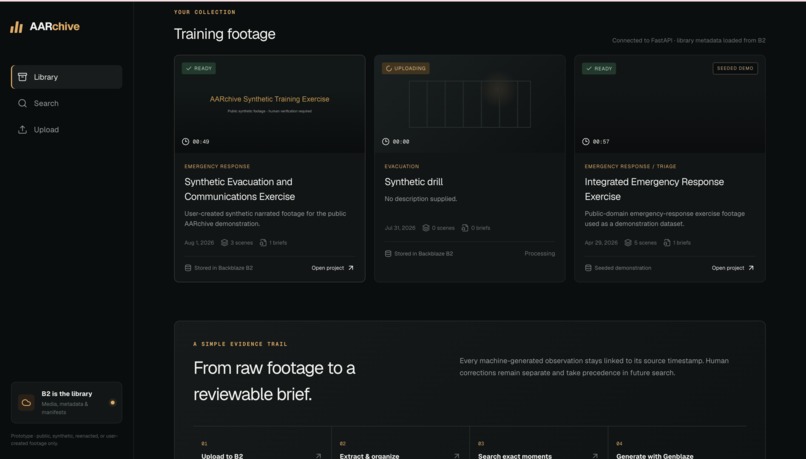Click the Processing status text
806x459 pixels.
[540, 253]
